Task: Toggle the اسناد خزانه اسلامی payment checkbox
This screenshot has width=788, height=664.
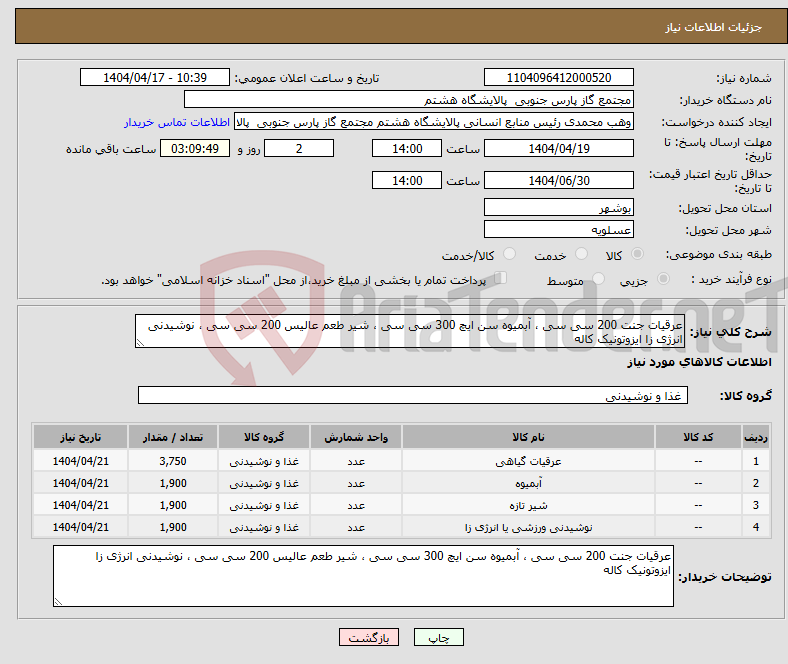Action: point(501,277)
